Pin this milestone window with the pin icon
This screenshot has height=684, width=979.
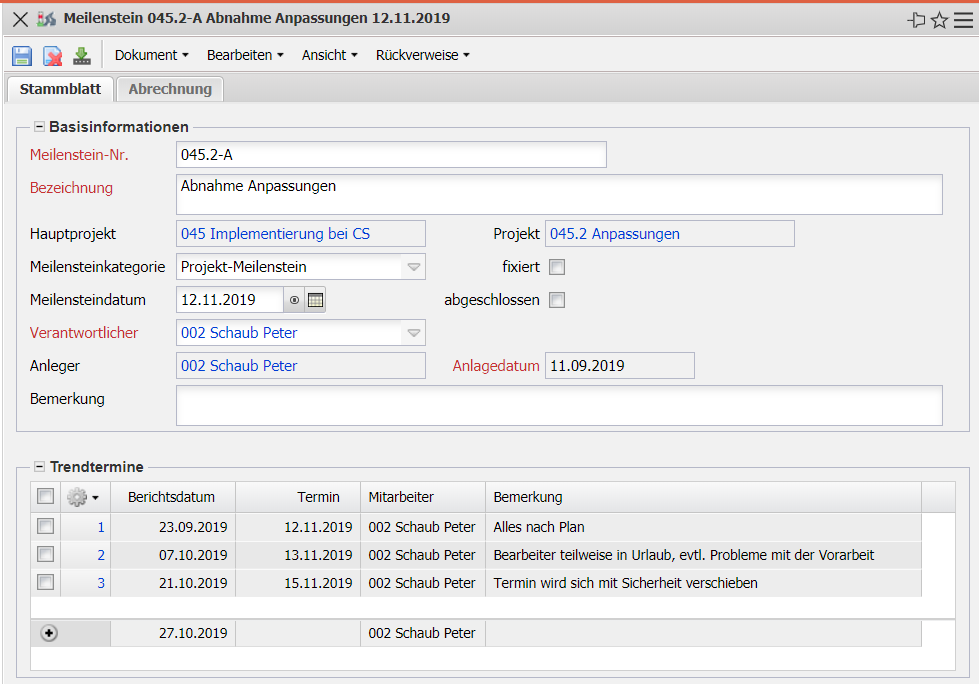click(916, 20)
